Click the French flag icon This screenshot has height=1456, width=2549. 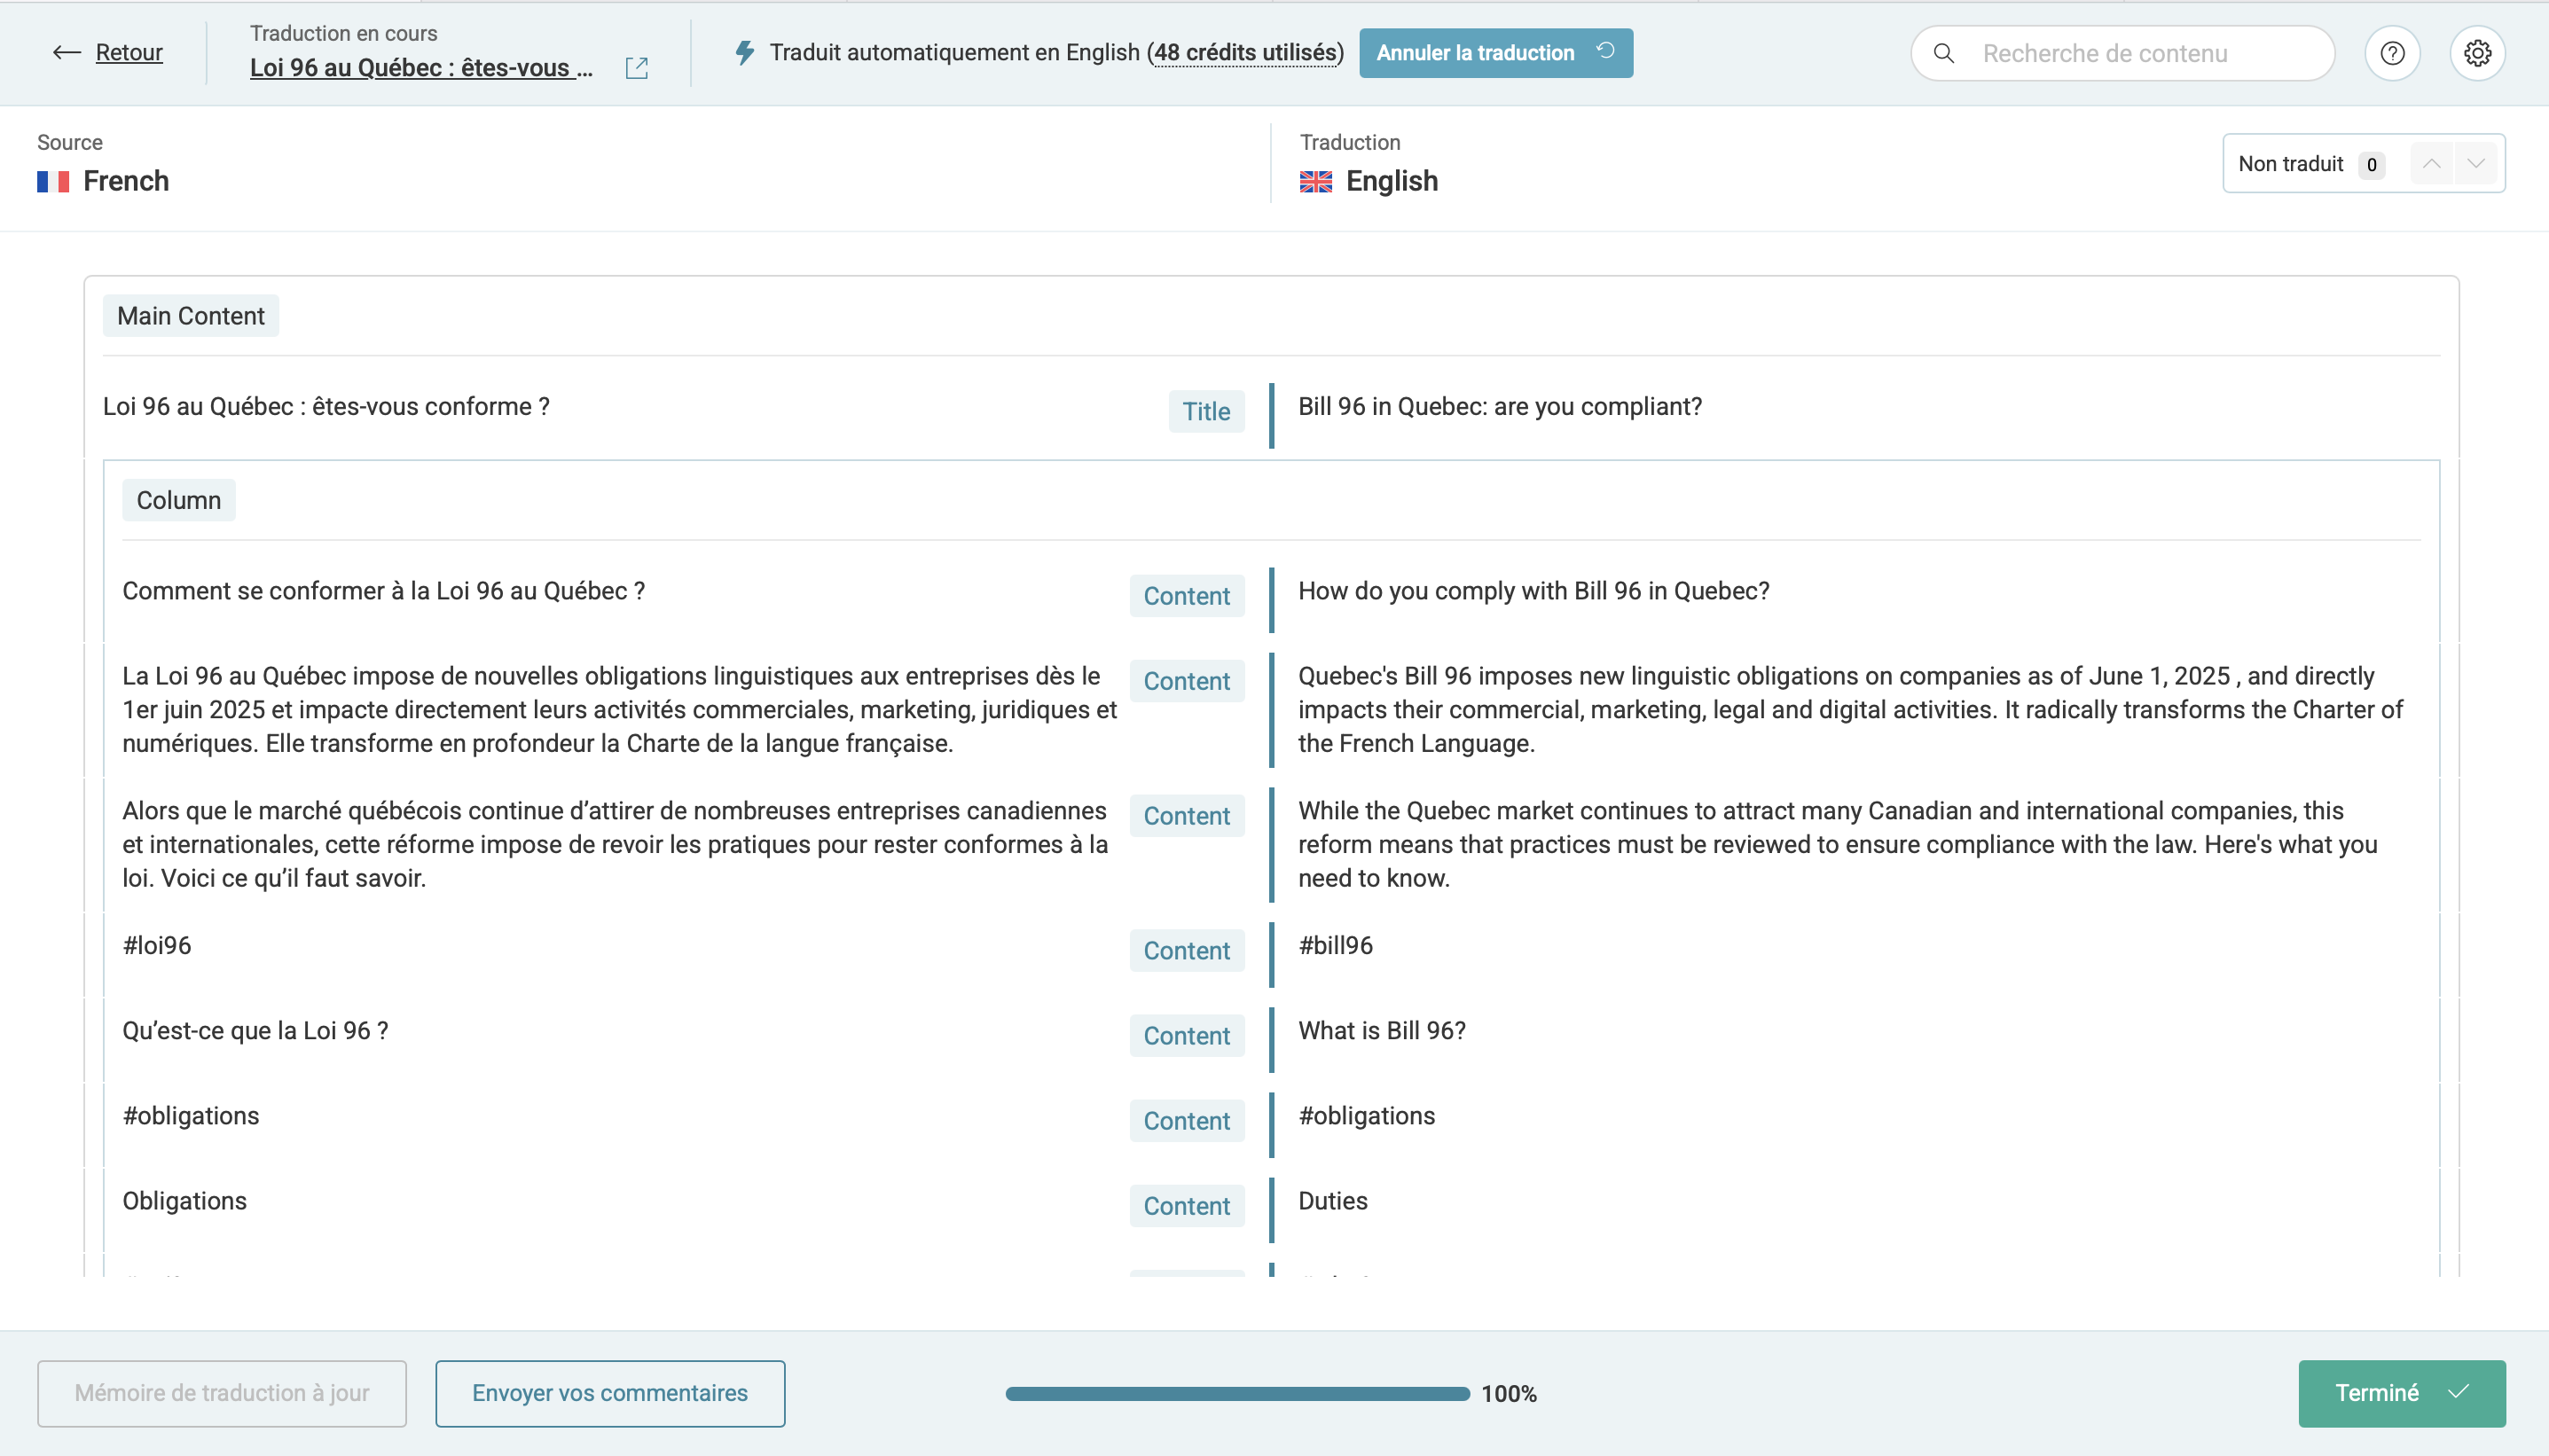53,182
